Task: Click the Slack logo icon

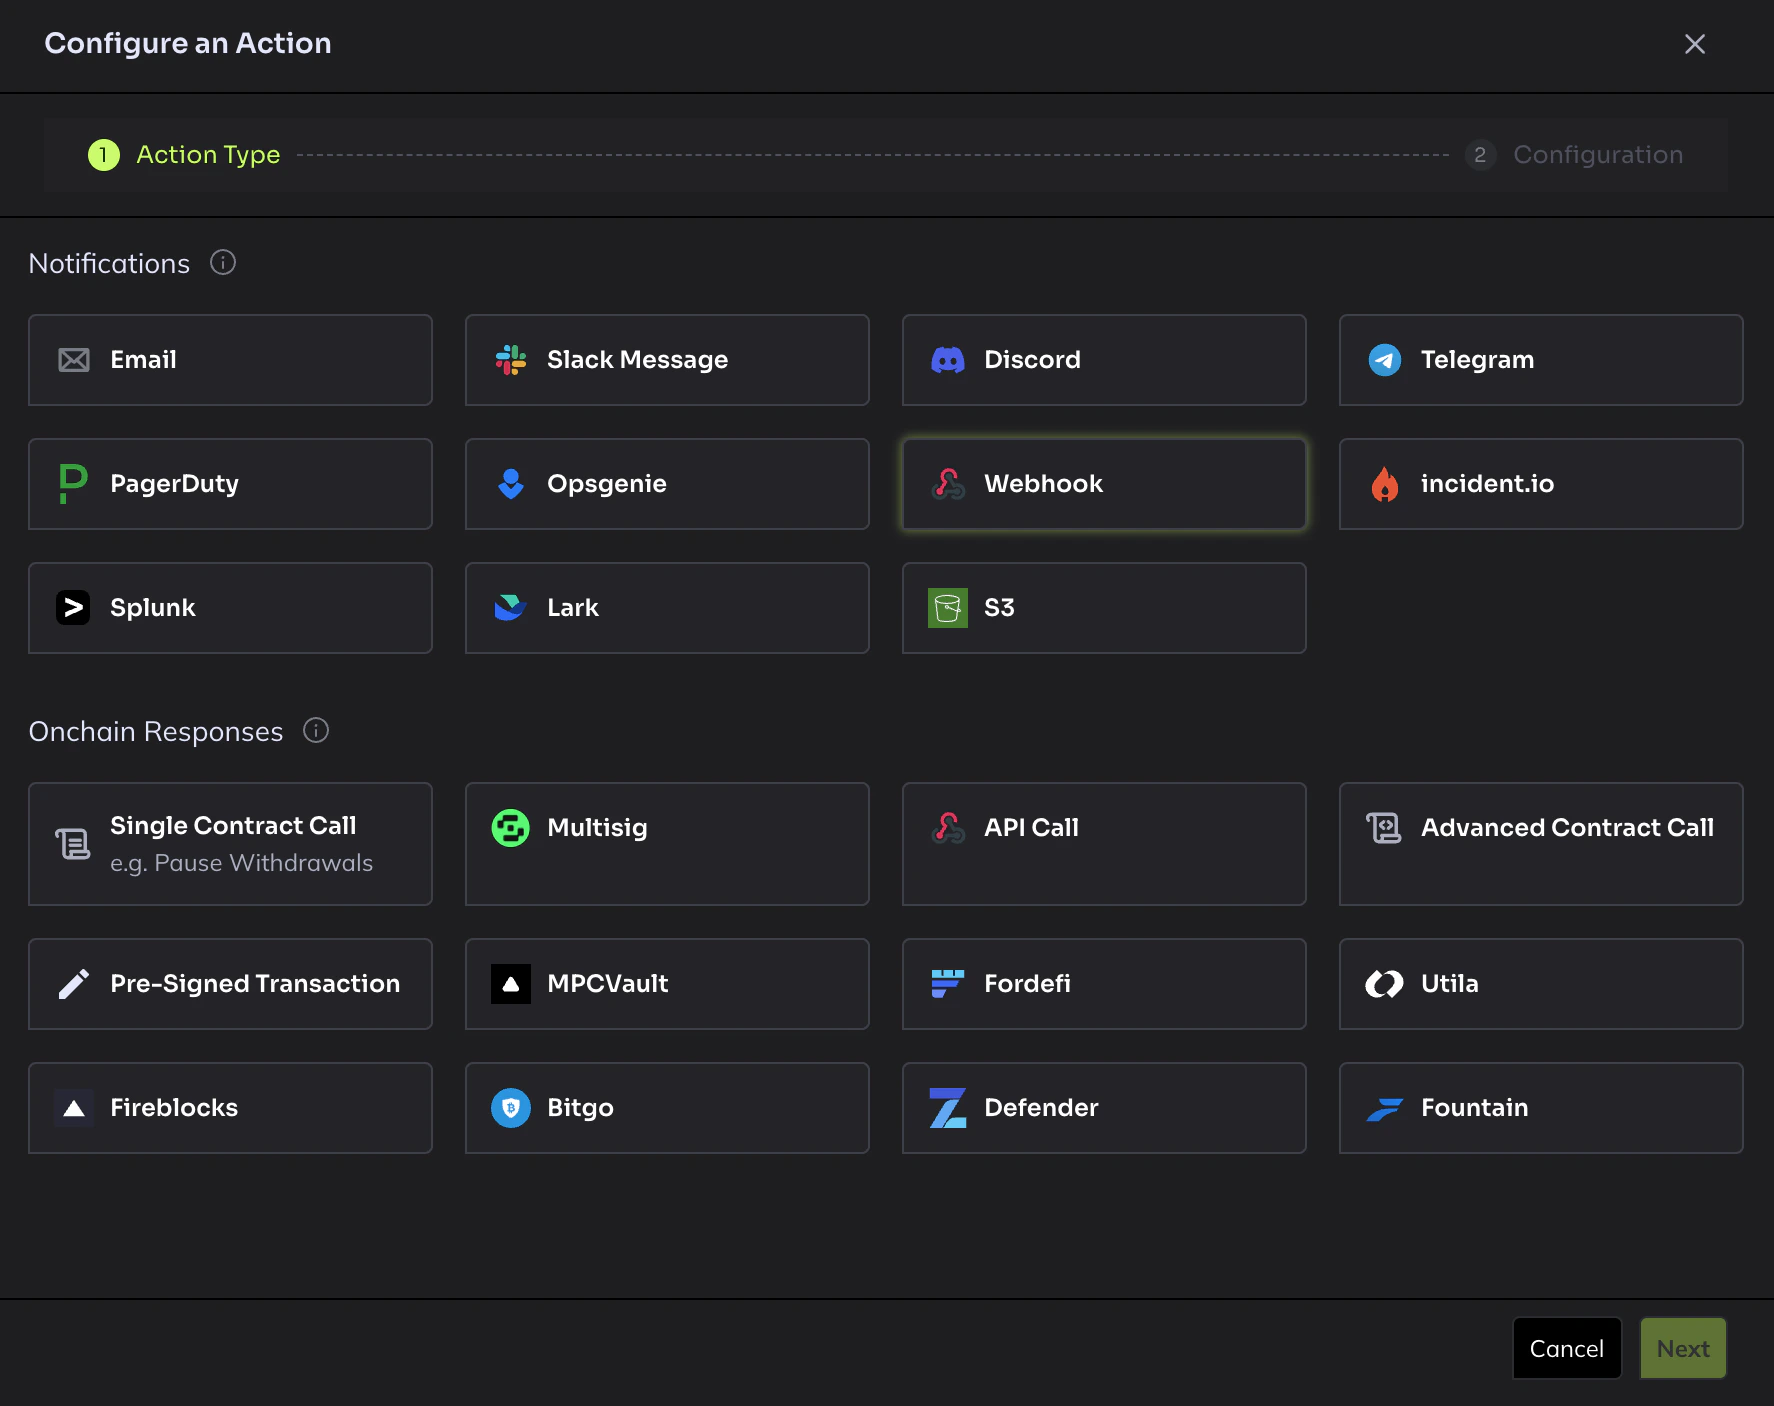Action: [x=511, y=360]
